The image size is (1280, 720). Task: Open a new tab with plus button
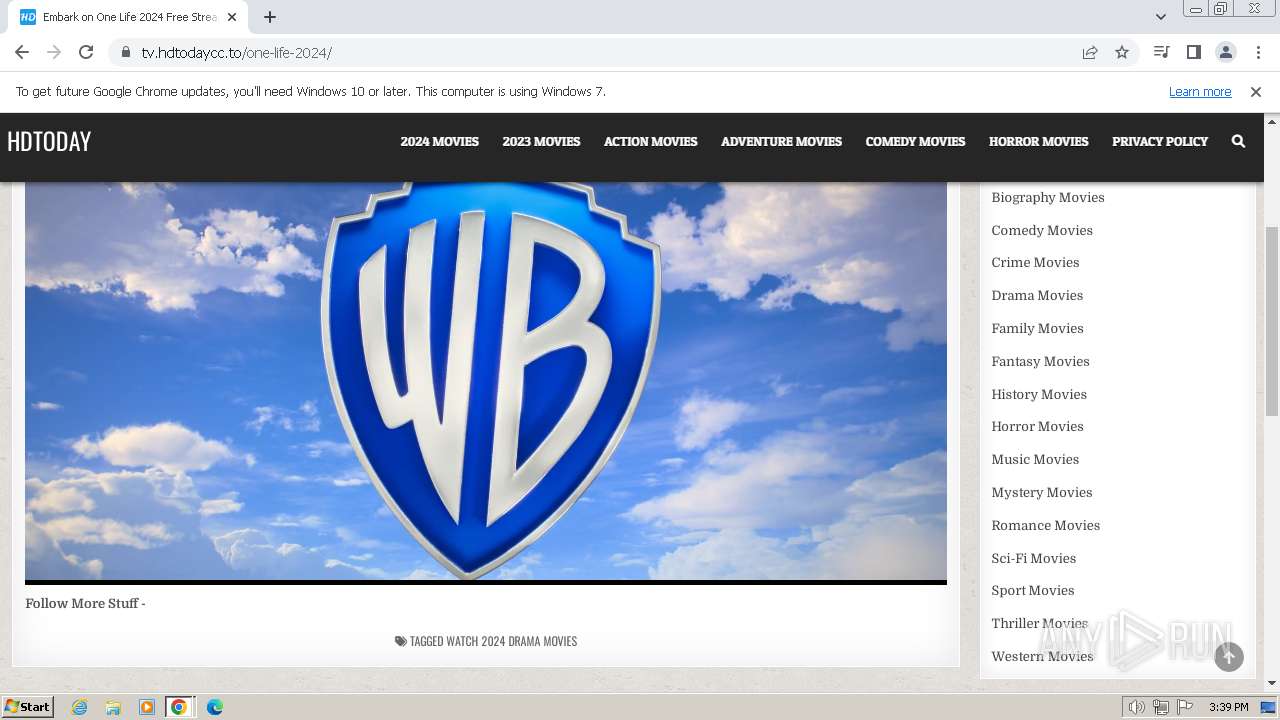click(270, 17)
